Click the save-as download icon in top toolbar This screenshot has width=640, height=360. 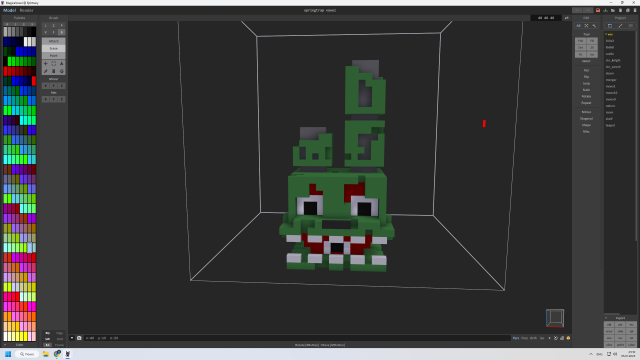(x=605, y=10)
